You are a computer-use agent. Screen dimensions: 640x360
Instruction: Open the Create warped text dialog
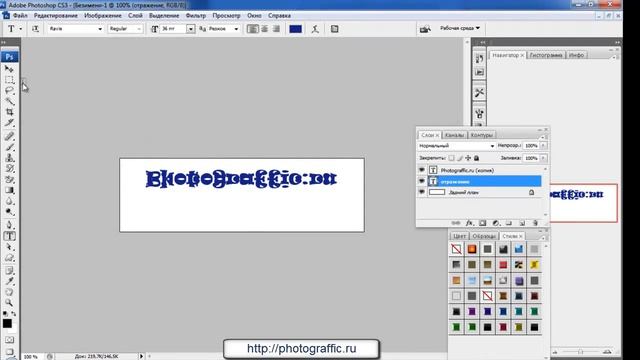[315, 29]
